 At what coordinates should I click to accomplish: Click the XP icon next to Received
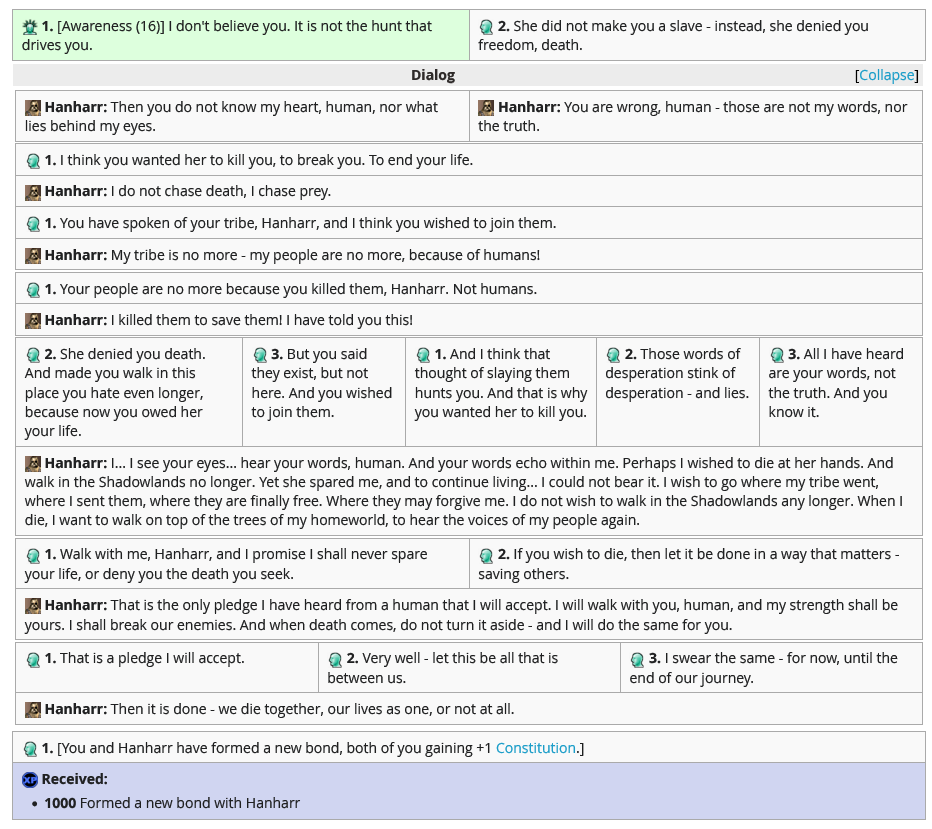click(x=30, y=780)
